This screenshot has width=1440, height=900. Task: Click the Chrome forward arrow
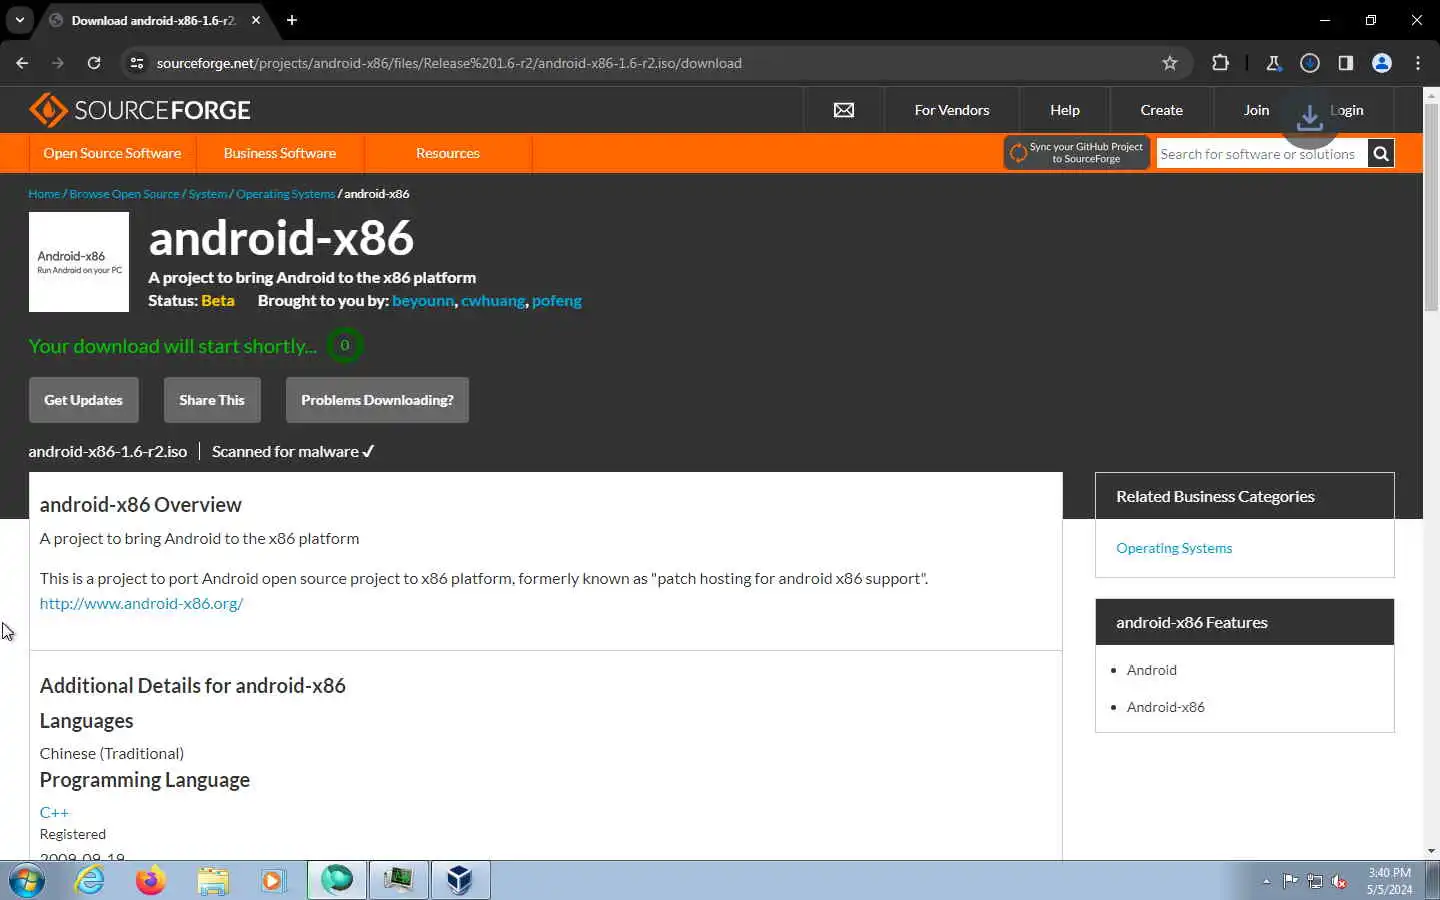coord(58,63)
